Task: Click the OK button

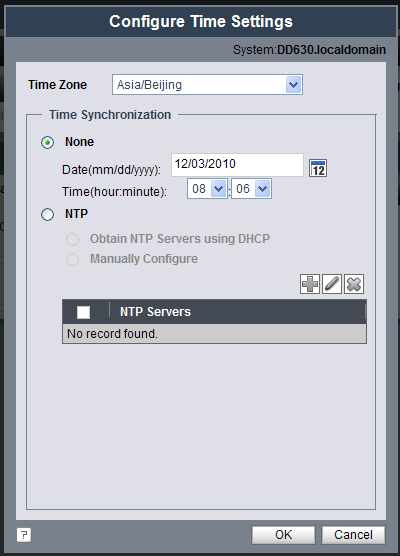Action: (283, 535)
